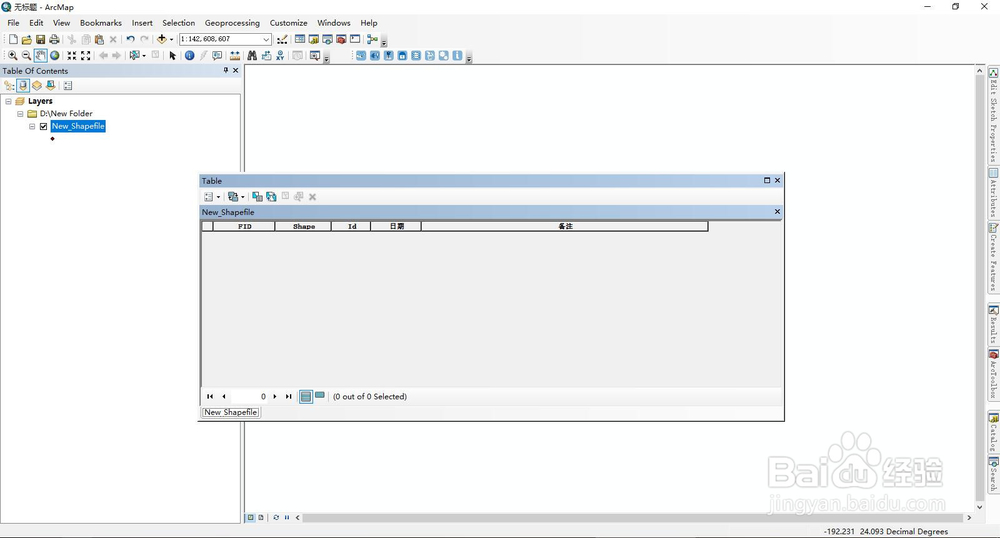Switch to List By Visibility view
The width and height of the screenshot is (1000, 538).
[37, 85]
